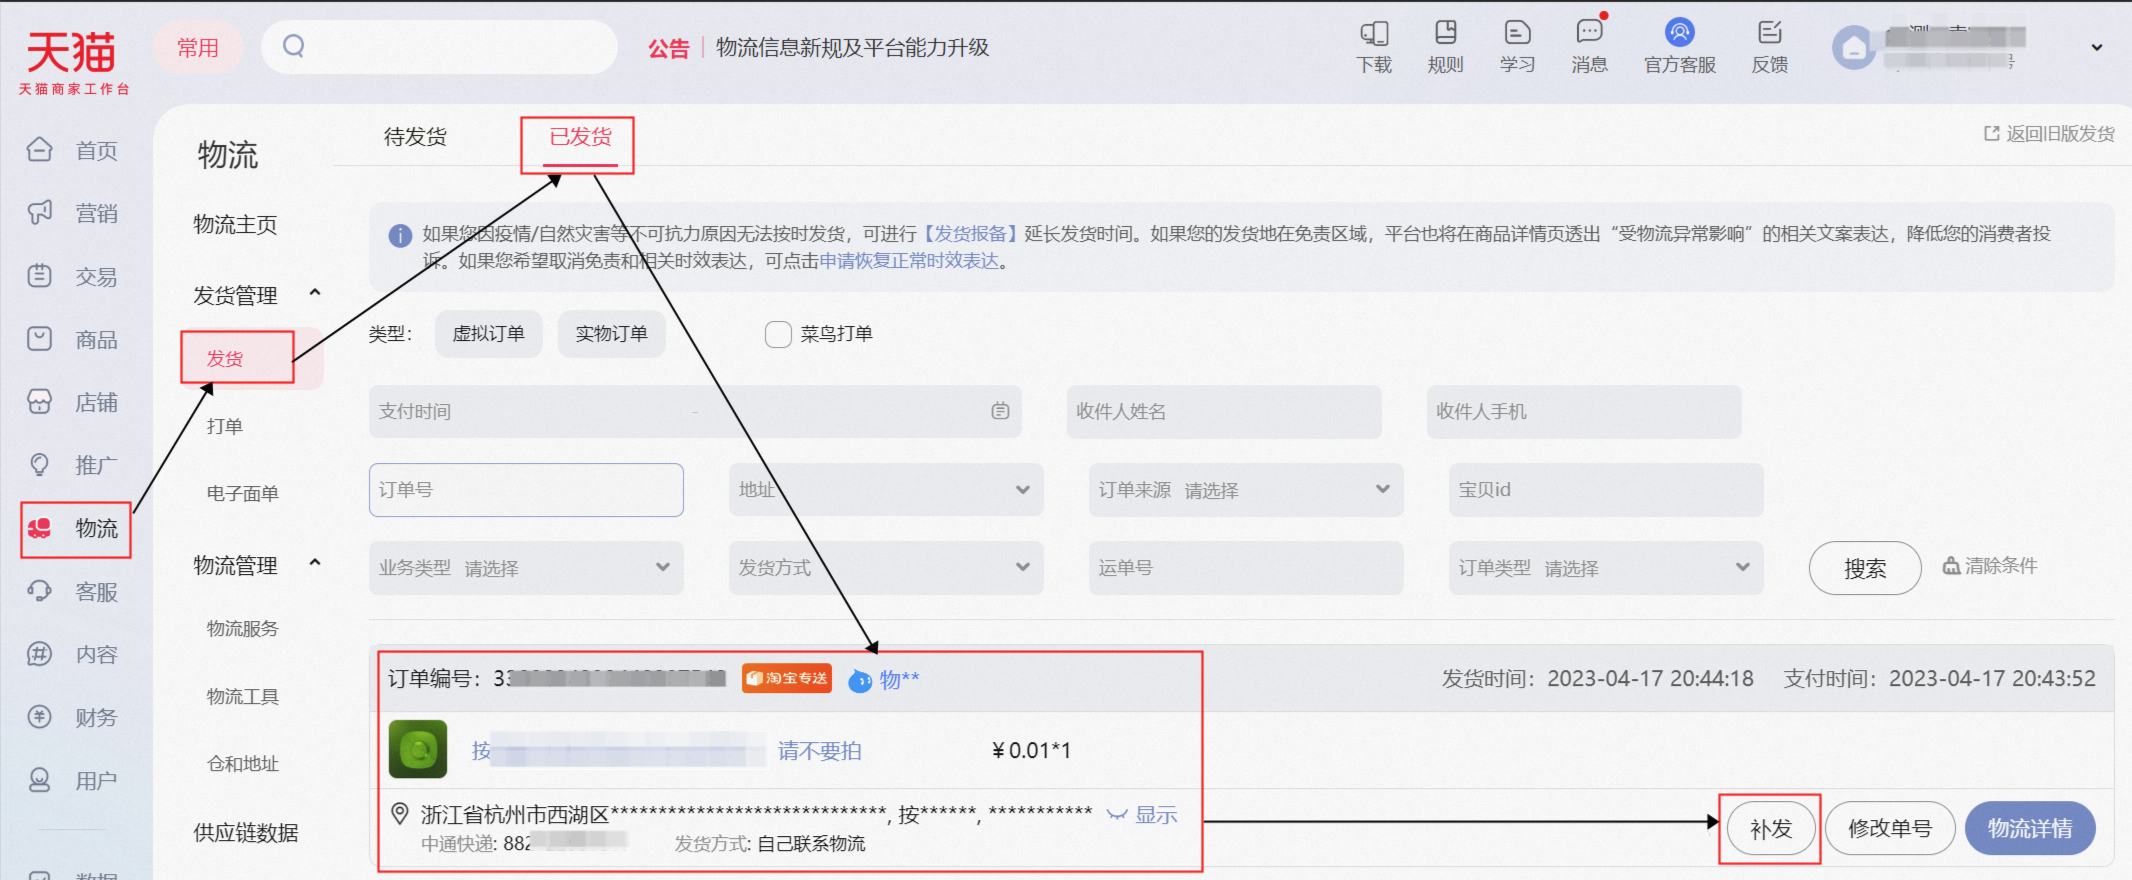Click the 返回旧版发货 link
The width and height of the screenshot is (2132, 880).
pyautogui.click(x=2050, y=134)
